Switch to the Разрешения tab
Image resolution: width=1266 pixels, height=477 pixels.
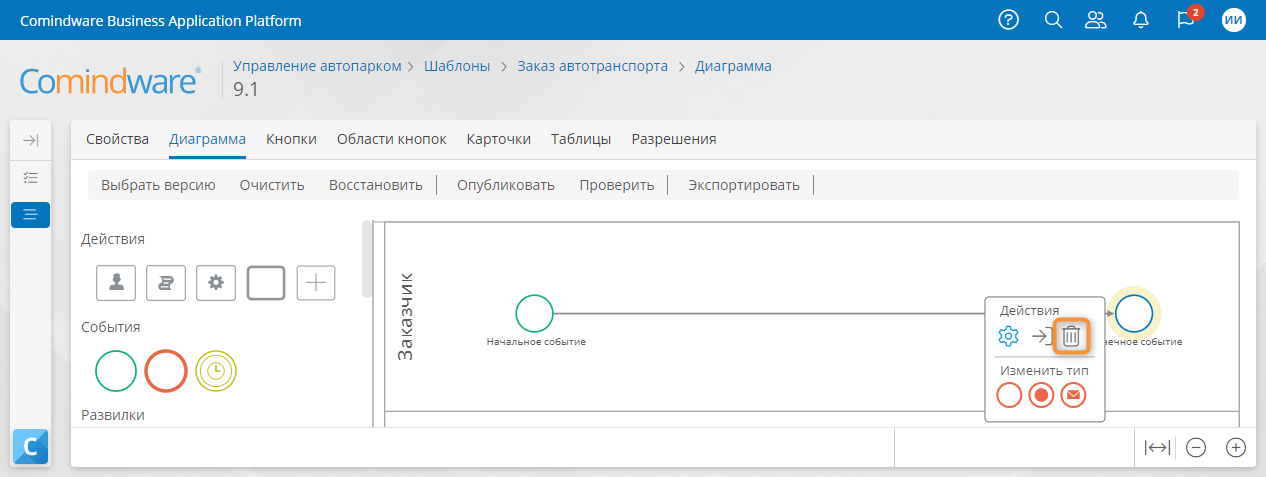click(x=673, y=139)
